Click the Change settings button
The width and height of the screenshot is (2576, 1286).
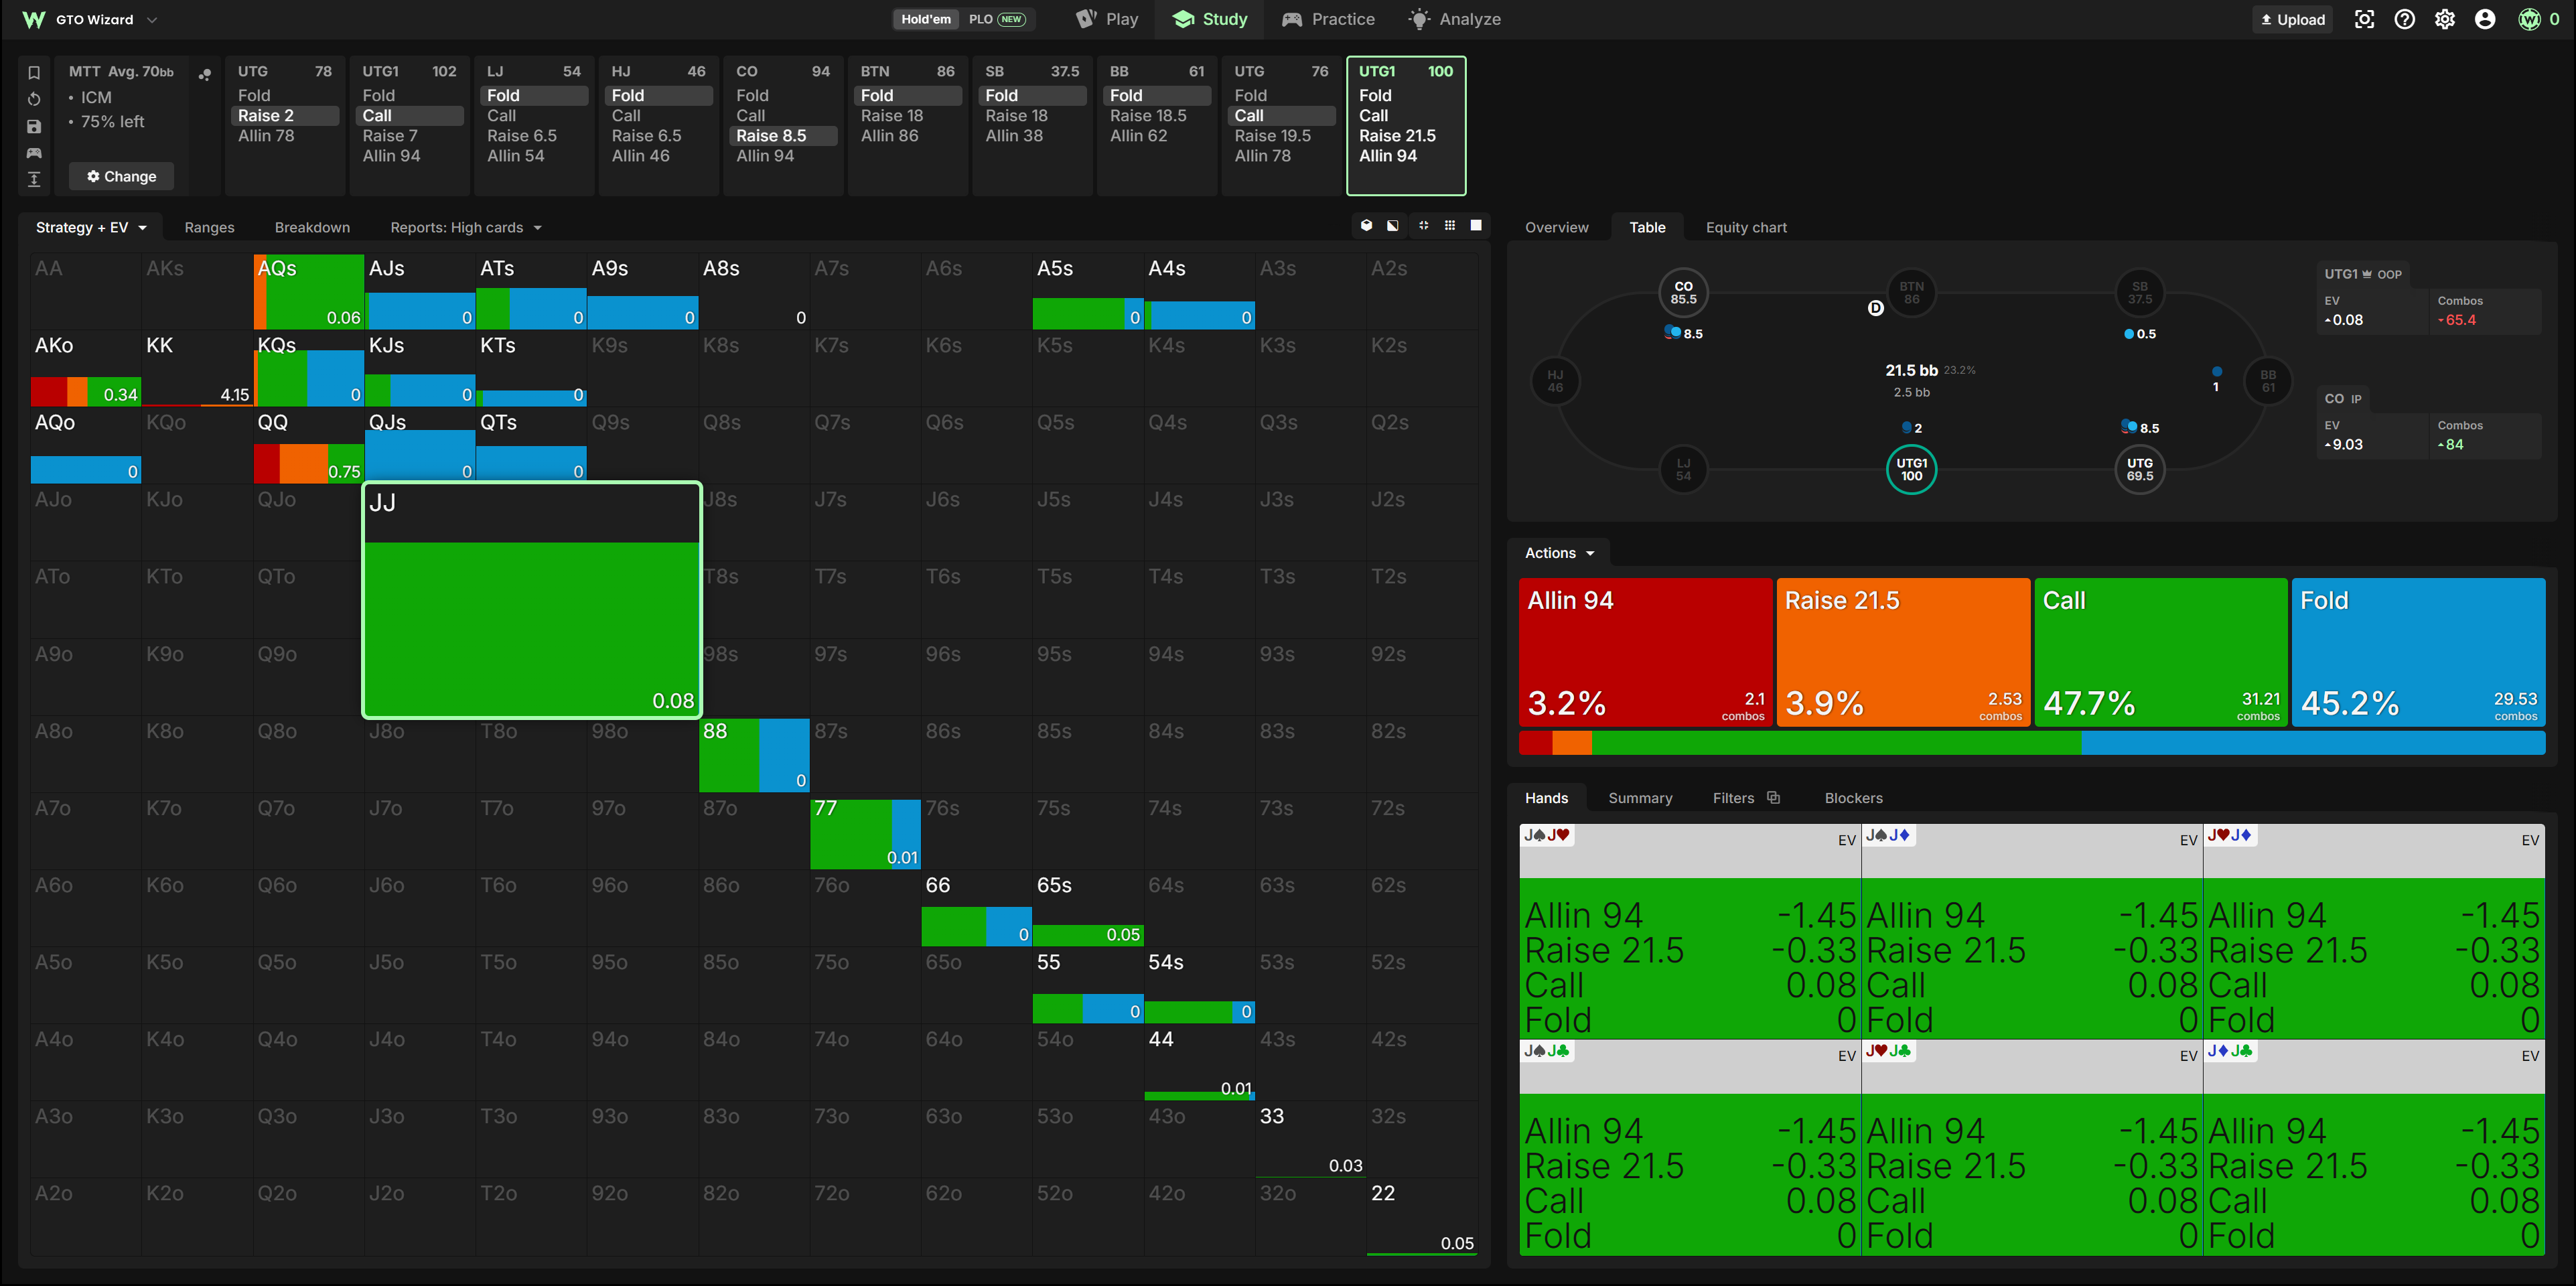click(121, 176)
